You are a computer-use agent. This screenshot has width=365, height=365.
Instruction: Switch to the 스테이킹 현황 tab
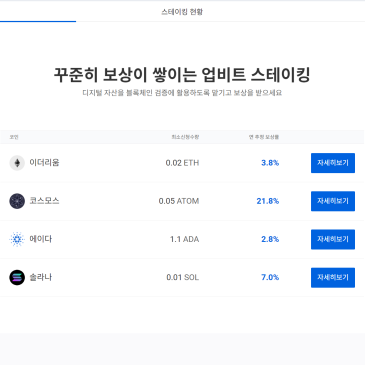[x=182, y=12]
